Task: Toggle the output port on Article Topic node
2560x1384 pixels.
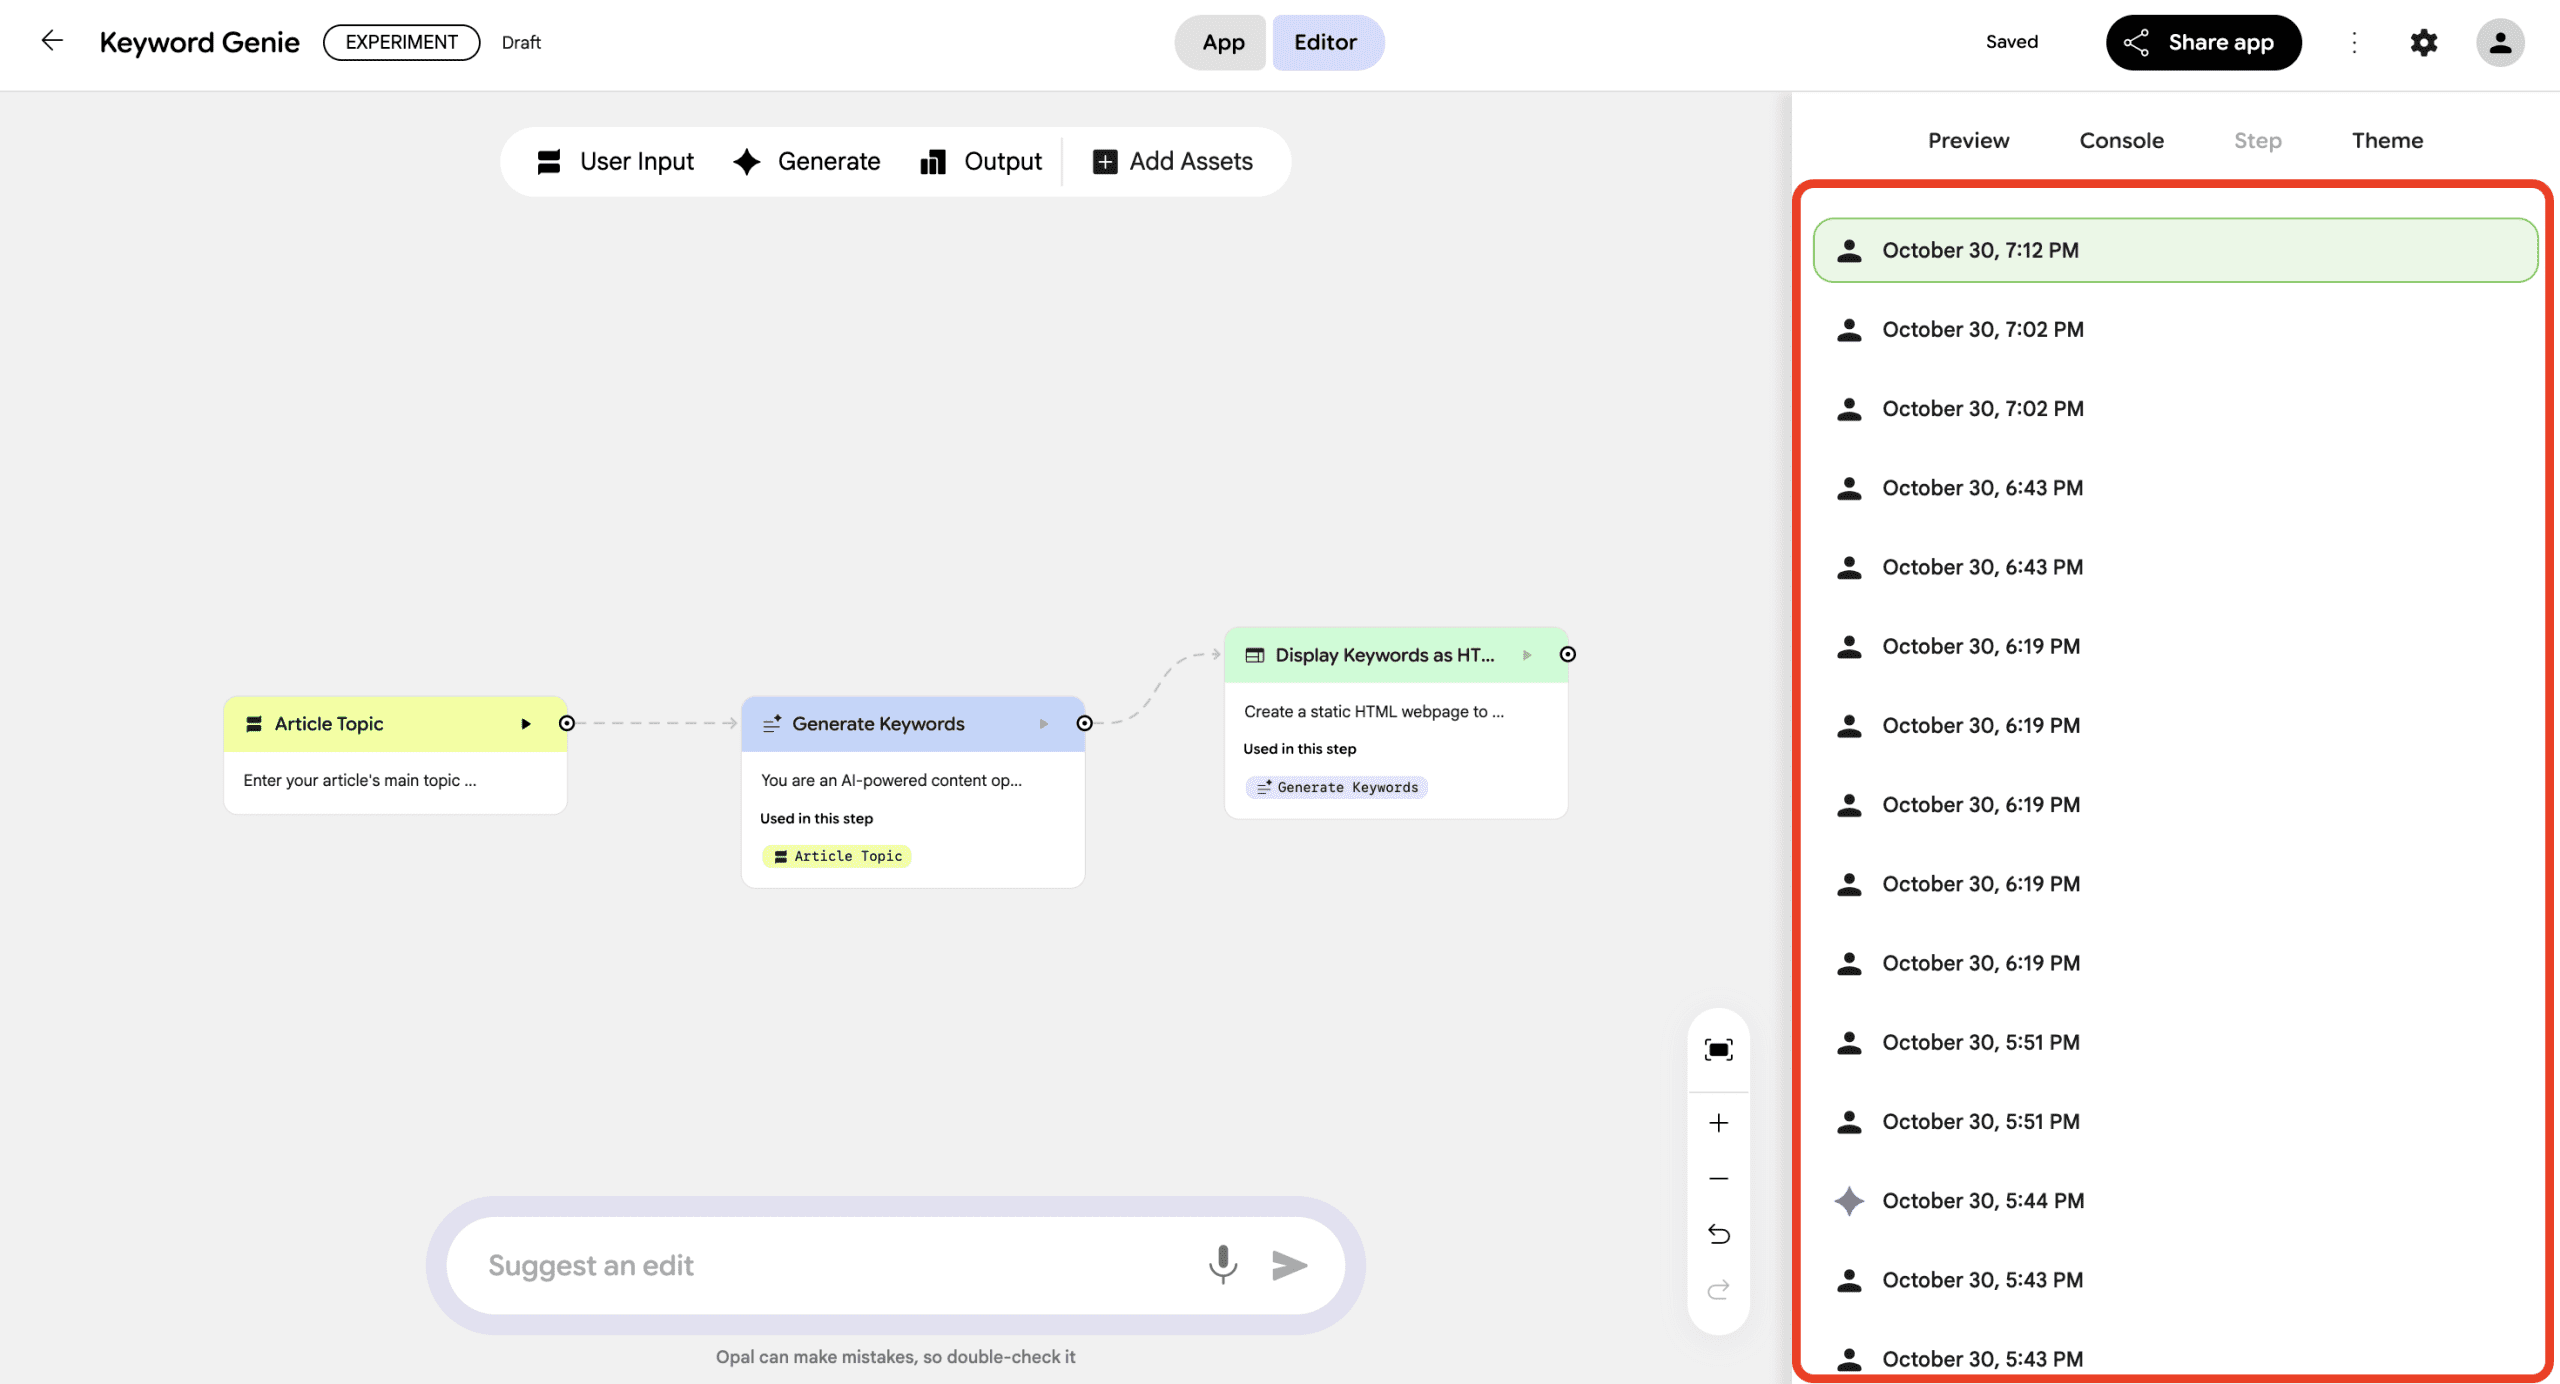Action: 567,722
